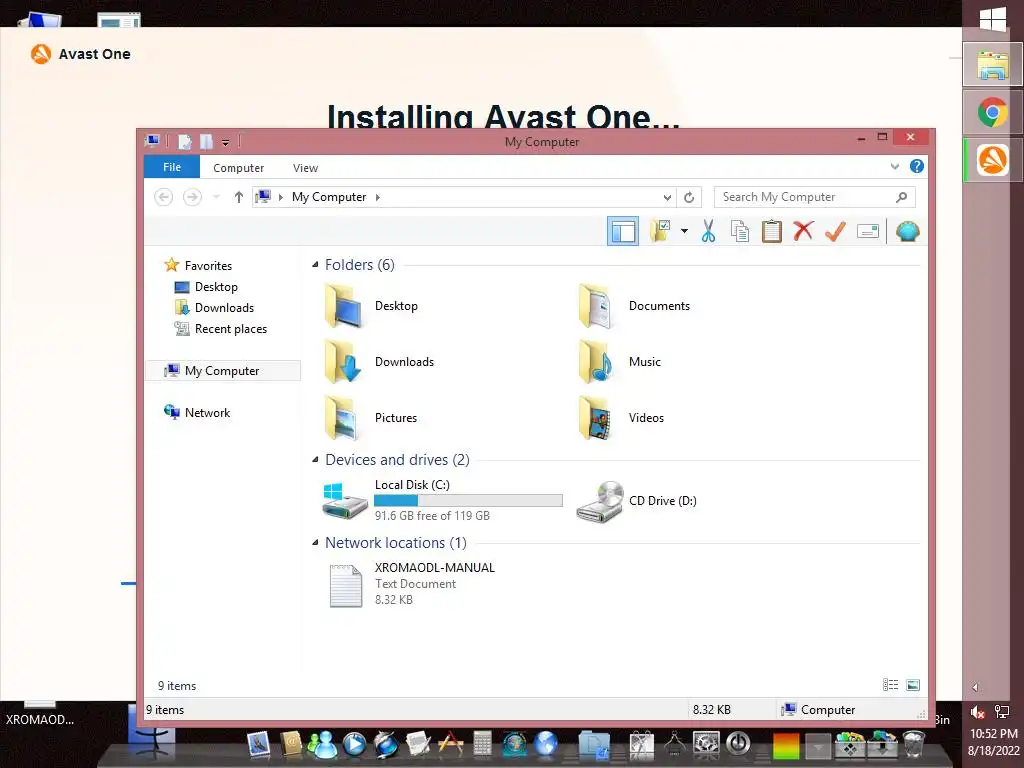
Task: Click the Copy icon in toolbar
Action: [x=739, y=231]
